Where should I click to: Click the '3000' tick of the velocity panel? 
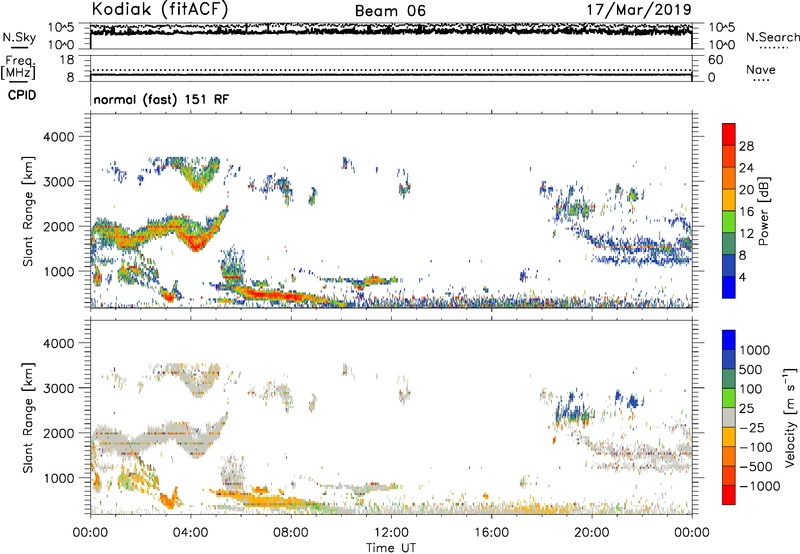(58, 388)
